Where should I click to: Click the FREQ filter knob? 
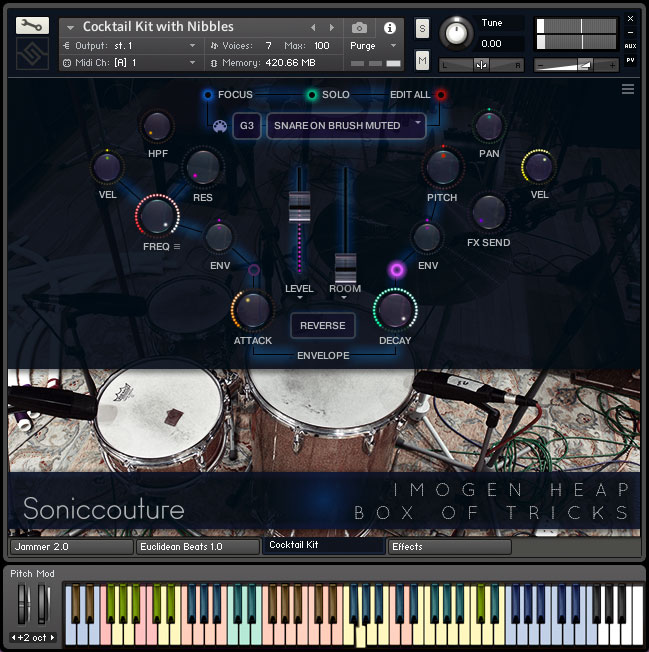click(x=157, y=216)
